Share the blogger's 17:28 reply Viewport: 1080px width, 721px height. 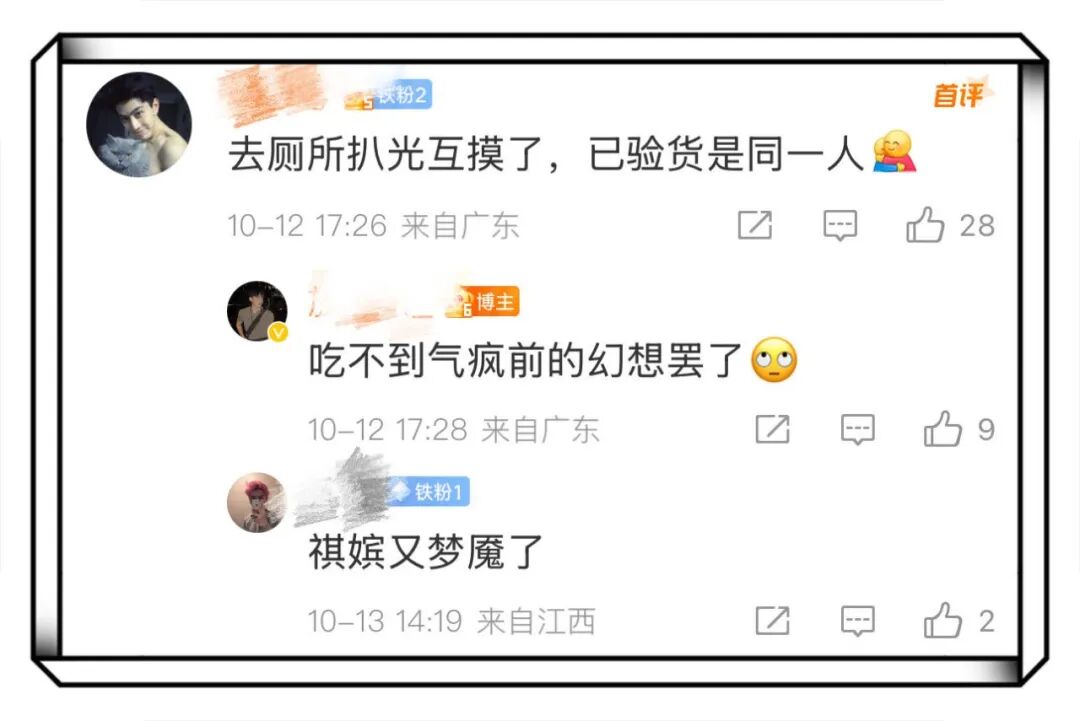click(773, 429)
